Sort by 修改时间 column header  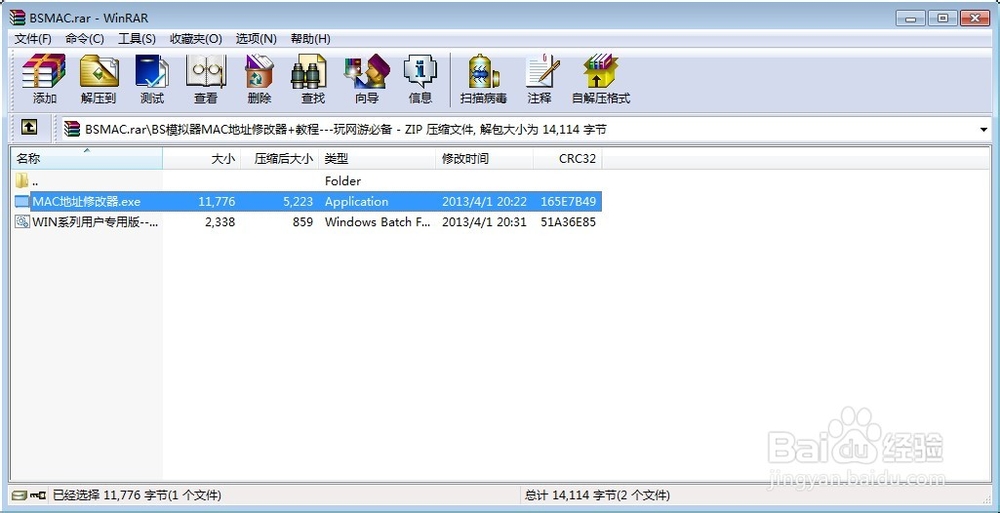pos(485,158)
